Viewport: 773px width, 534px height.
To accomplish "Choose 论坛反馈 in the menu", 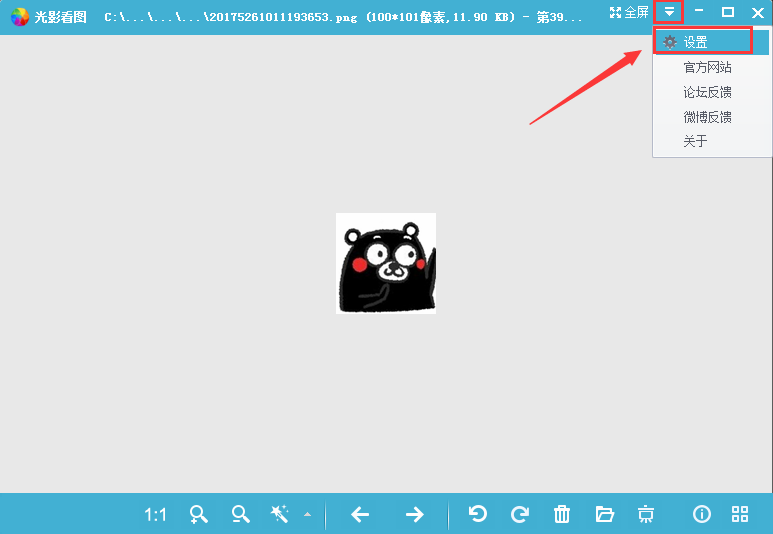I will [x=707, y=92].
